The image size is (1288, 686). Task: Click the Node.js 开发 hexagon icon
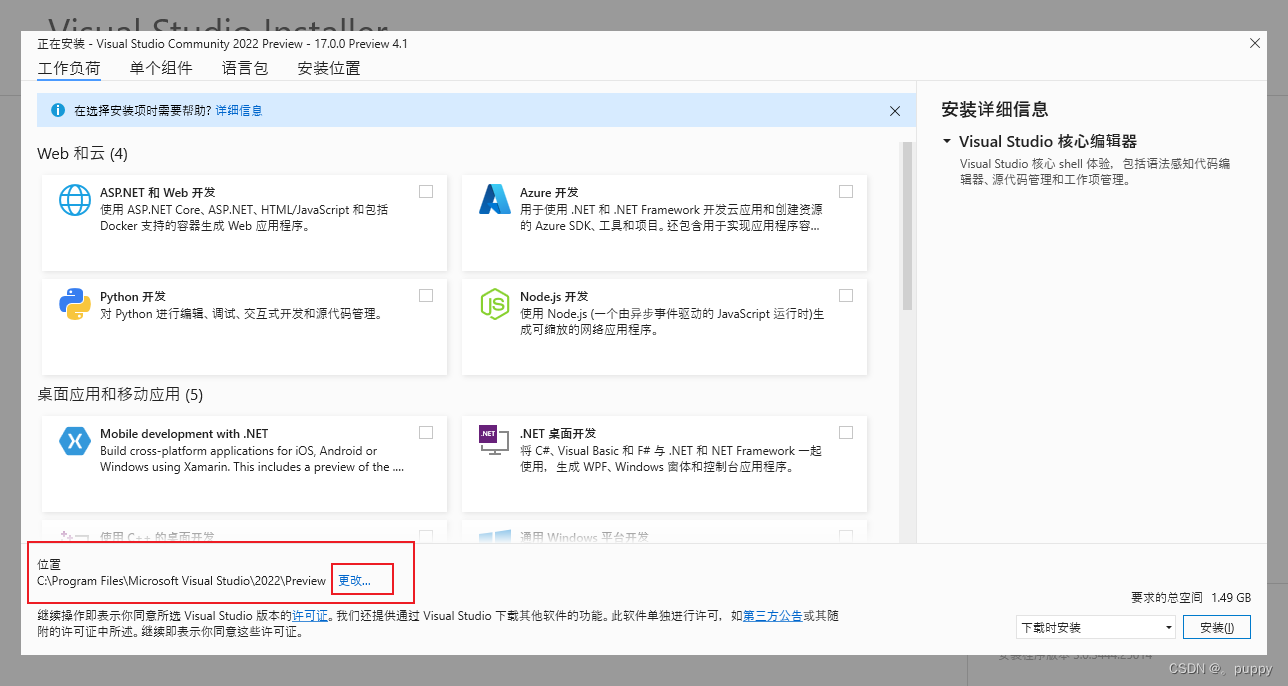click(495, 304)
